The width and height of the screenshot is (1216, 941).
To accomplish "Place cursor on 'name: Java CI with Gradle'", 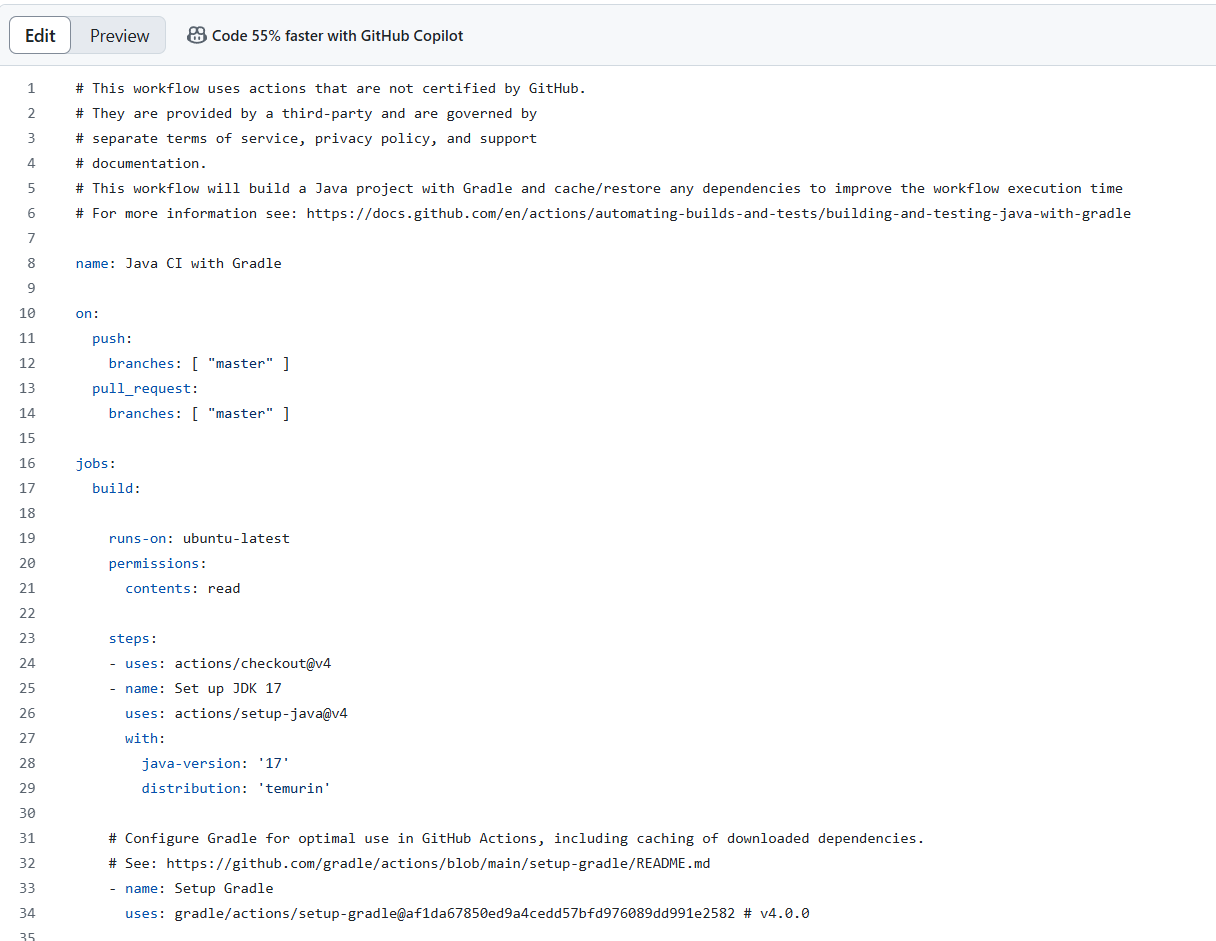I will click(179, 263).
